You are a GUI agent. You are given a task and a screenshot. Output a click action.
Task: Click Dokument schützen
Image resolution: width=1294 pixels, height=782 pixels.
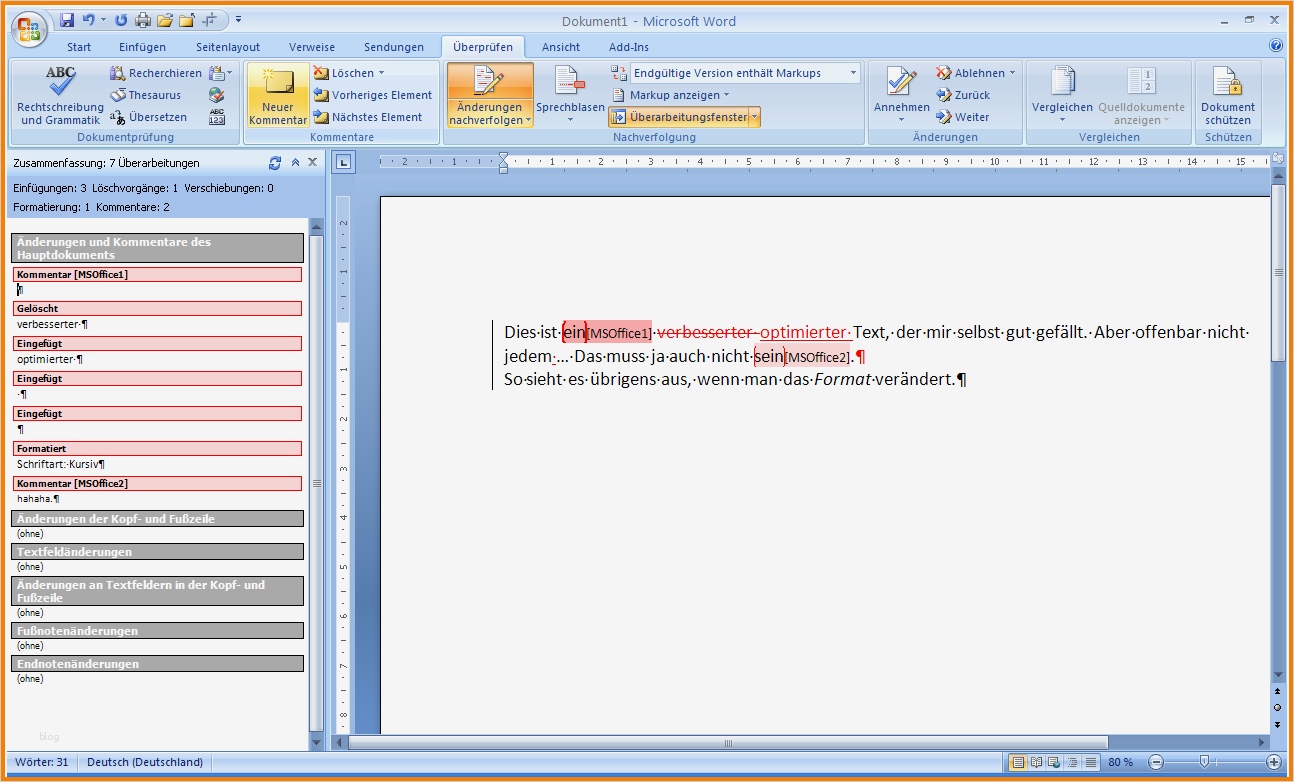point(1228,95)
